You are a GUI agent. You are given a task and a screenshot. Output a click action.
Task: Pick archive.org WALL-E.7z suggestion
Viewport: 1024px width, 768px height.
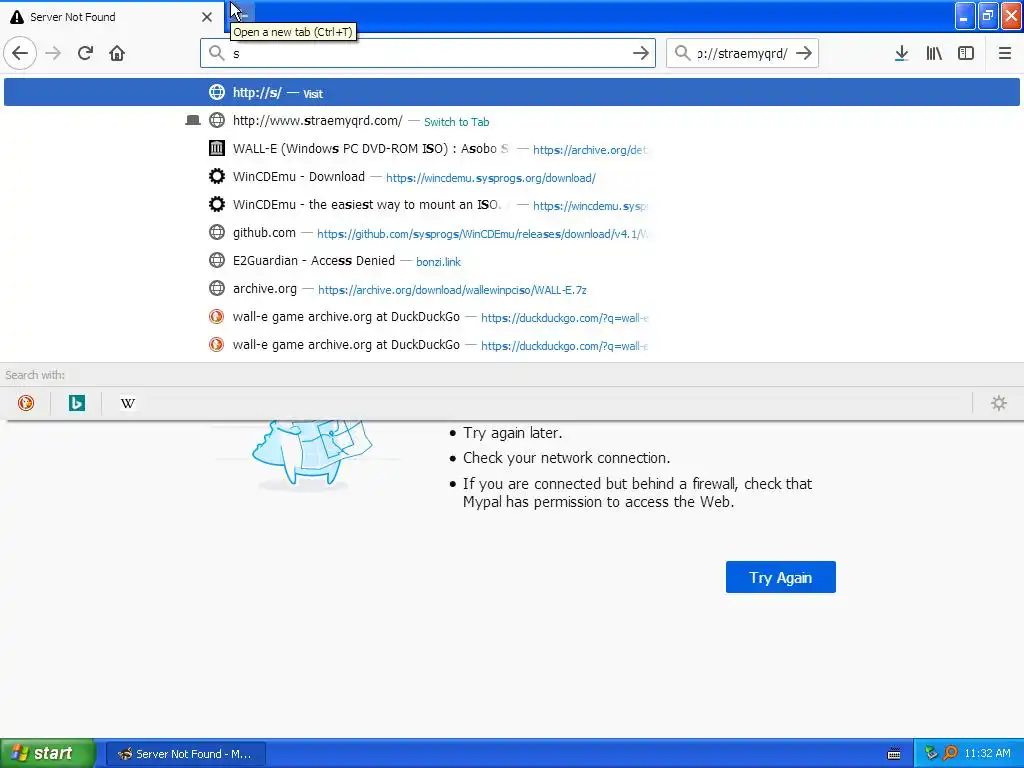pyautogui.click(x=511, y=289)
